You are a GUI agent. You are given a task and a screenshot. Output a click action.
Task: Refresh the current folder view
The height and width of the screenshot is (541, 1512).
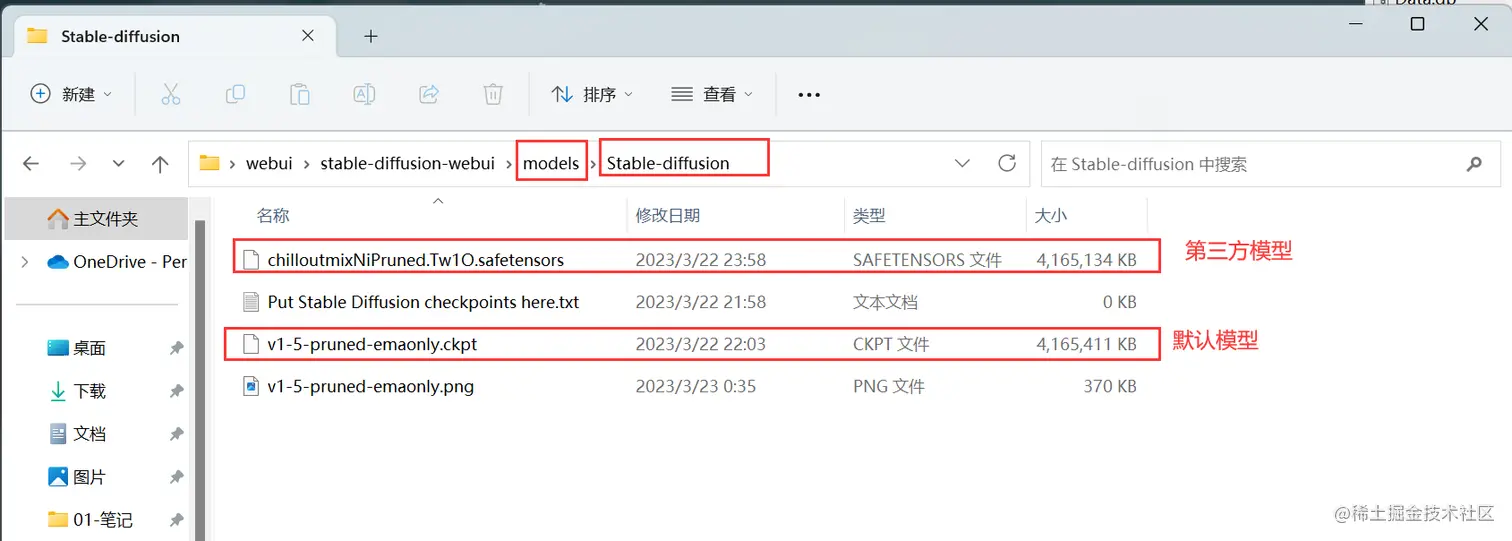1007,162
